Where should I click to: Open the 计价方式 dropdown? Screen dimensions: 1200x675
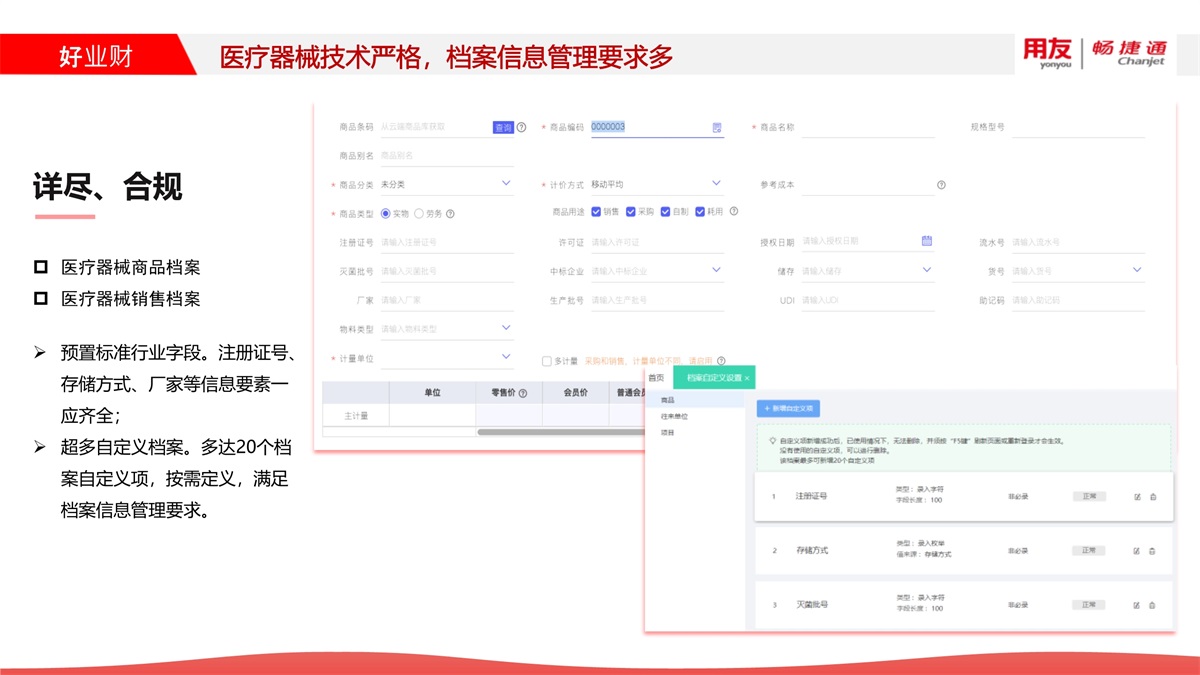coord(716,184)
